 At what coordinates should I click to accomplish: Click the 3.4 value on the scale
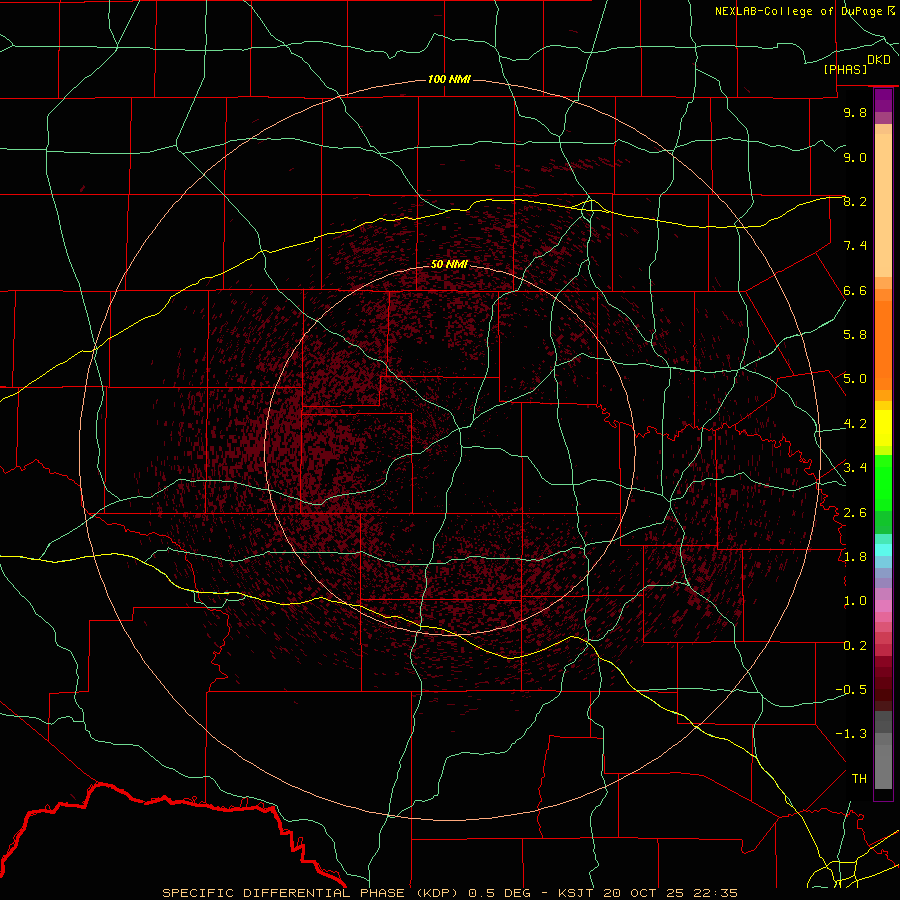(x=855, y=467)
